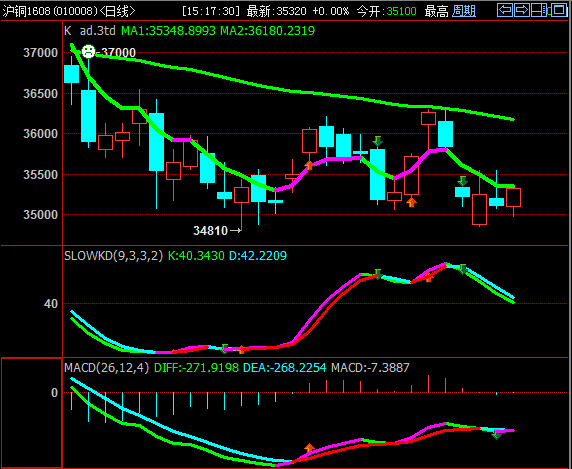Click the <日线> daily period label
This screenshot has width=572, height=469.
click(x=117, y=11)
